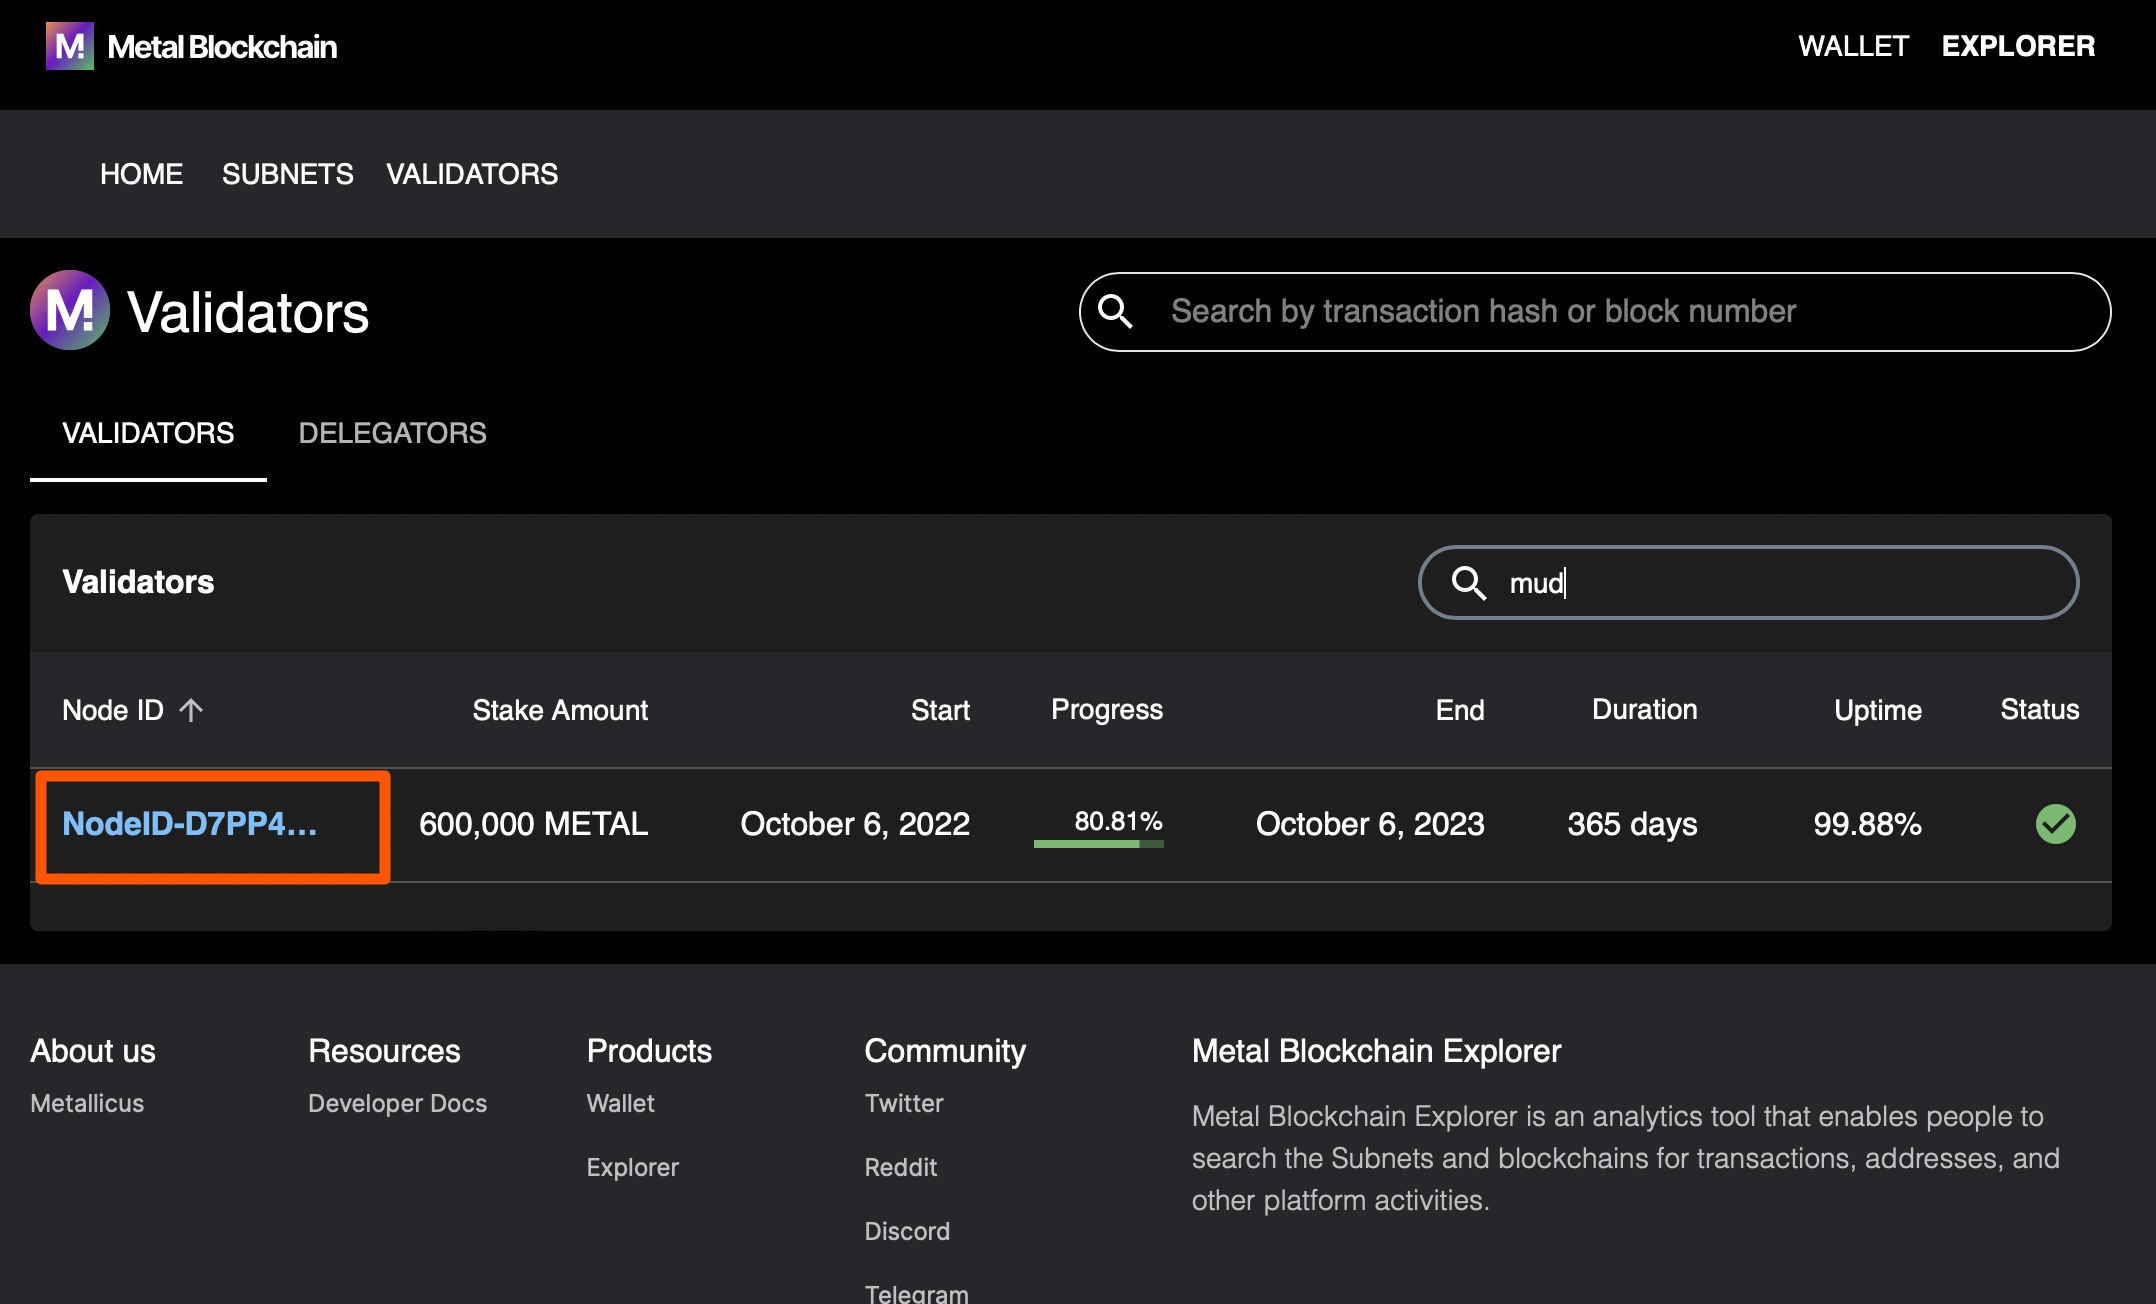Screen dimensions: 2156x1304
Task: Click the Node ID sort arrow
Action: tap(191, 710)
